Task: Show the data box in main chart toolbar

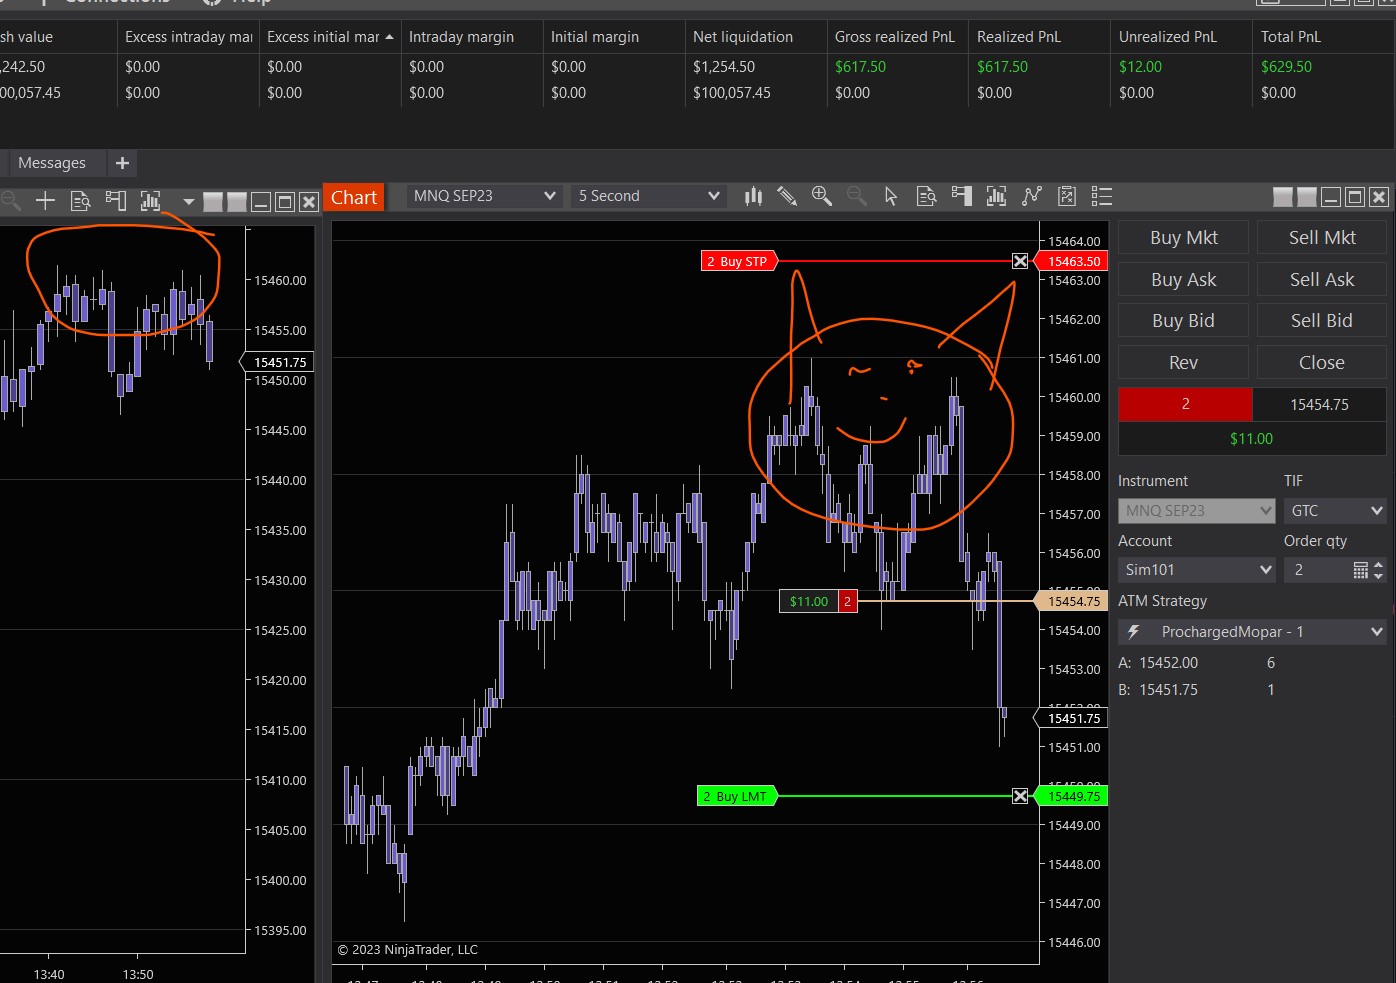Action: 926,196
